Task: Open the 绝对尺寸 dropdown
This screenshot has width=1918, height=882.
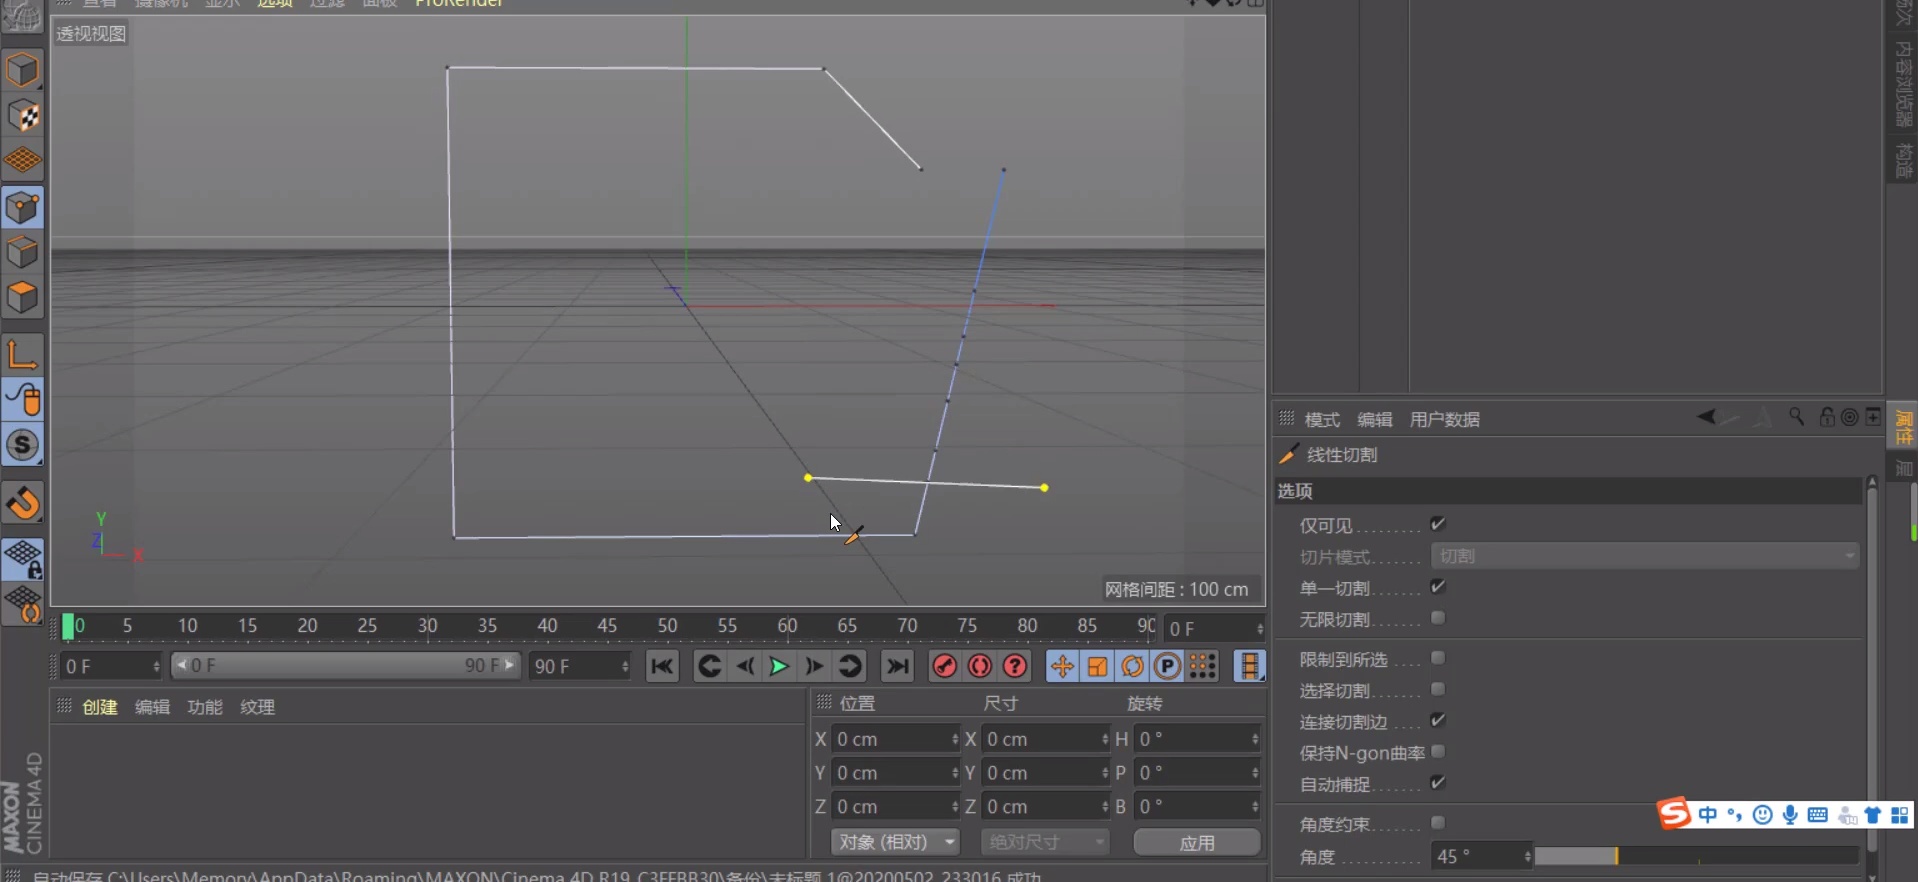Action: (x=1044, y=842)
